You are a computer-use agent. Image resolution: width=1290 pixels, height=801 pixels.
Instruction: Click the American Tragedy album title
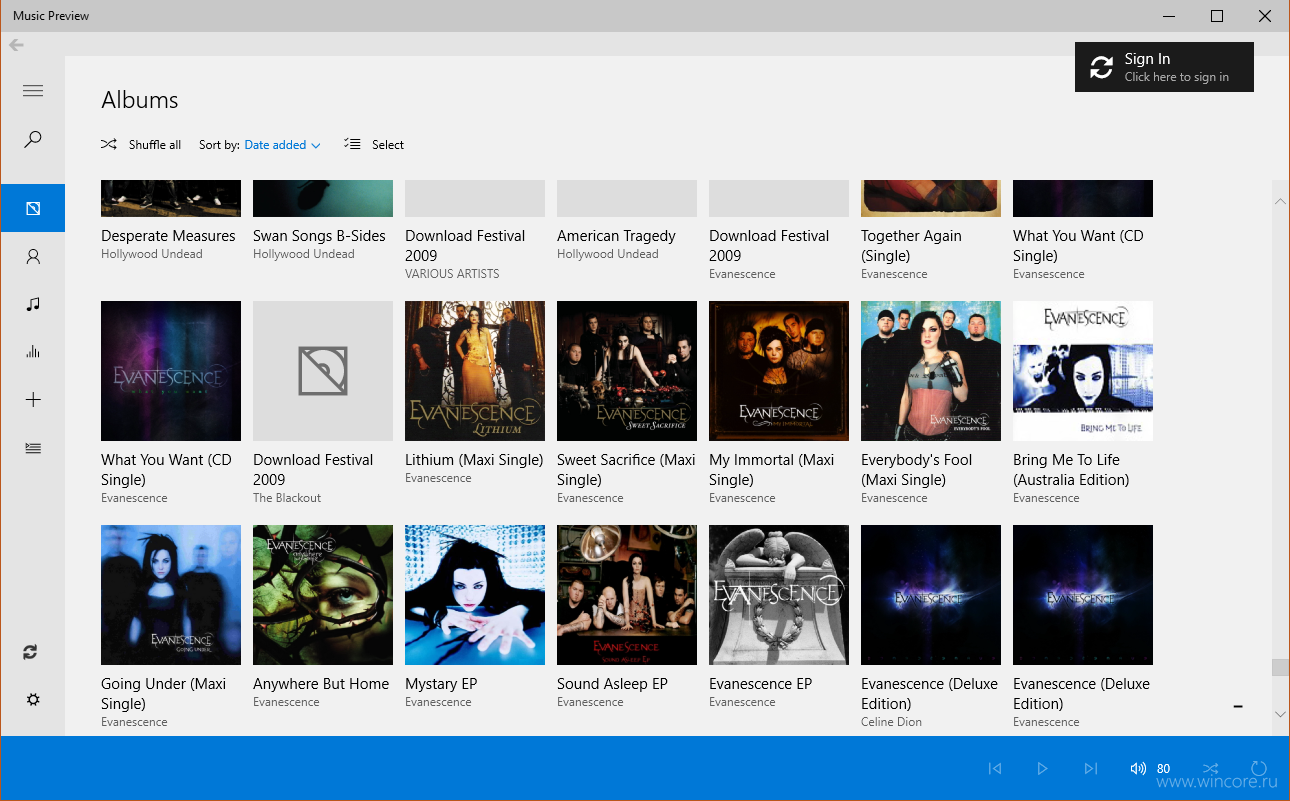click(x=616, y=236)
